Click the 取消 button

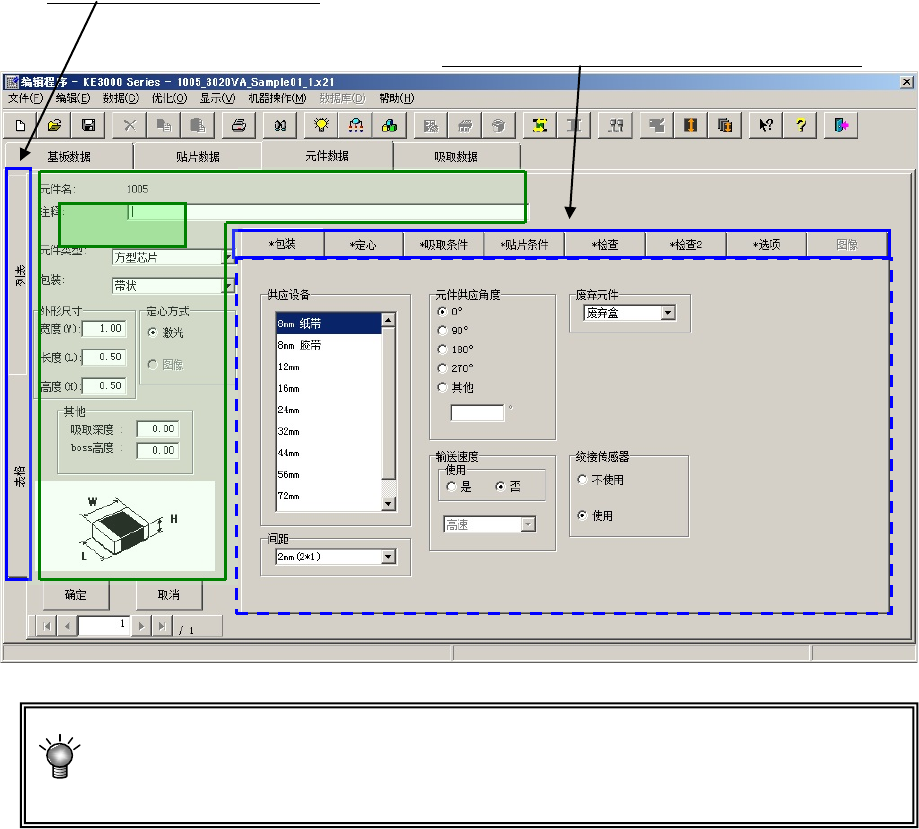(x=169, y=595)
